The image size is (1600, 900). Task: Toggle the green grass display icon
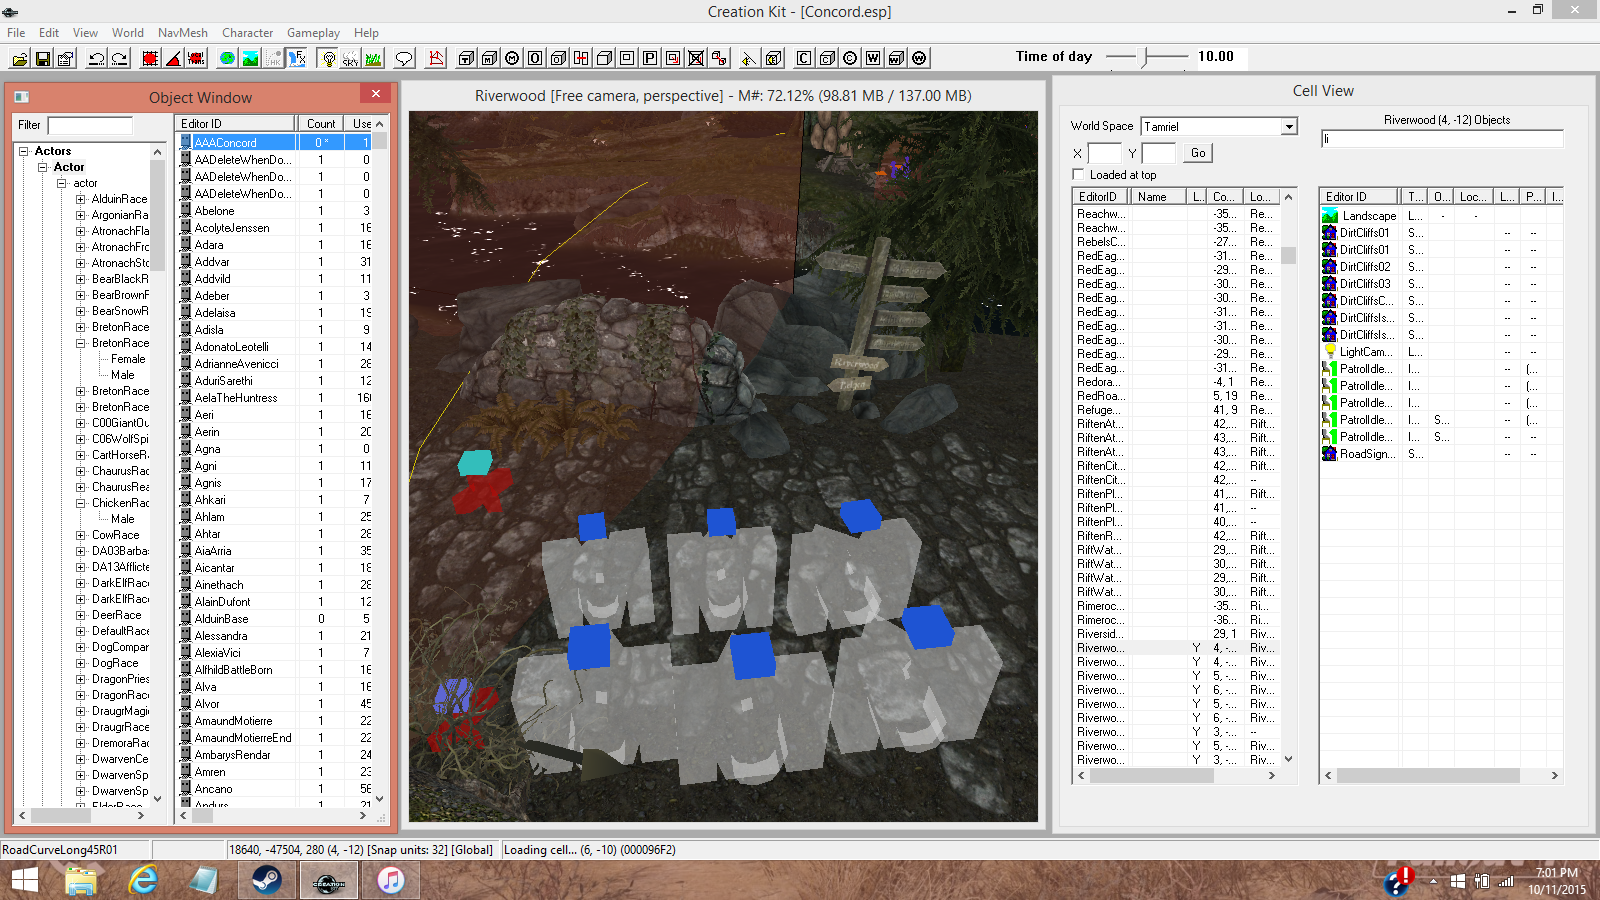[373, 59]
